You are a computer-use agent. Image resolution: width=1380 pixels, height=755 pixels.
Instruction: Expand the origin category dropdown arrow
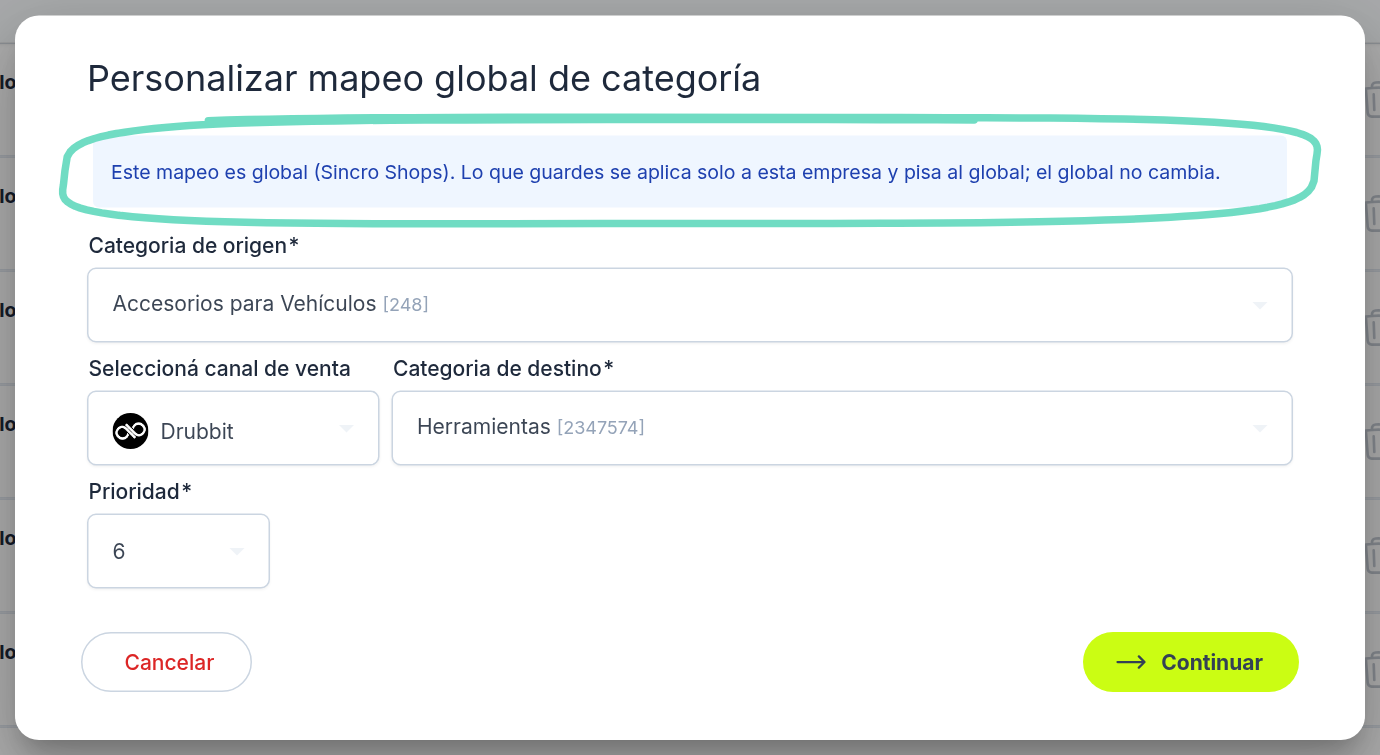click(1260, 305)
